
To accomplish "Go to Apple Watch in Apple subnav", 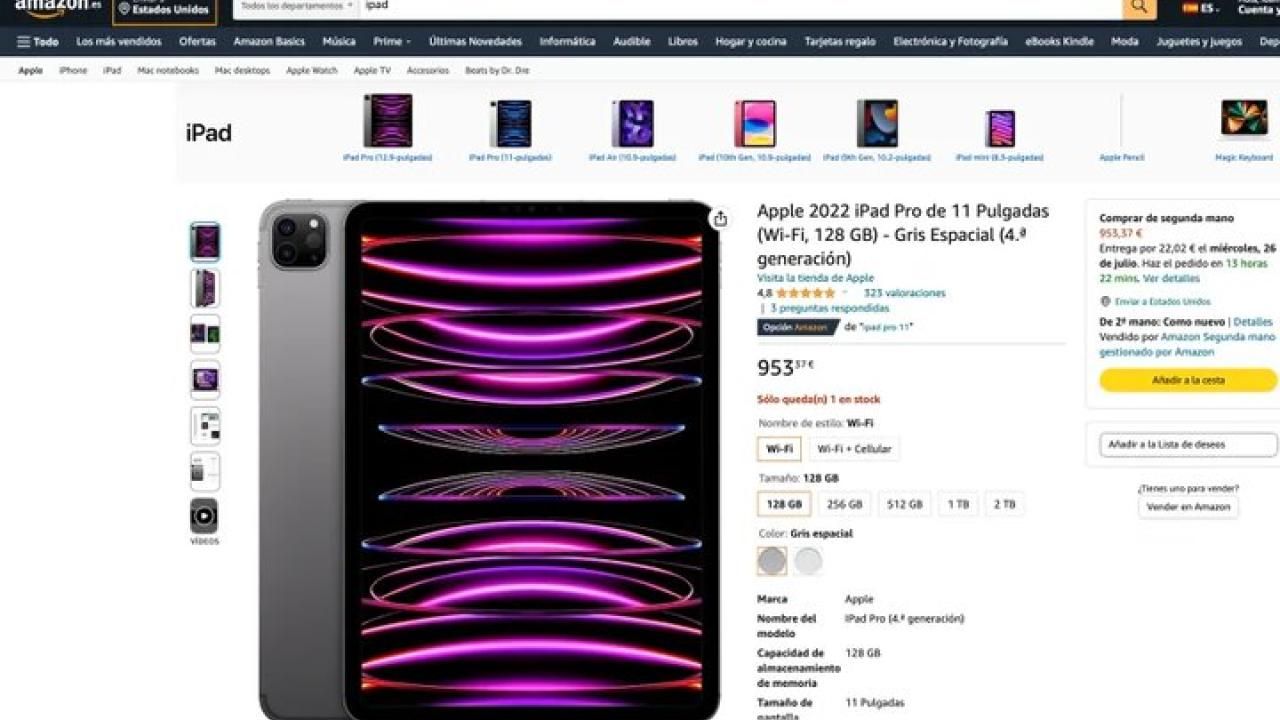I will pyautogui.click(x=312, y=71).
